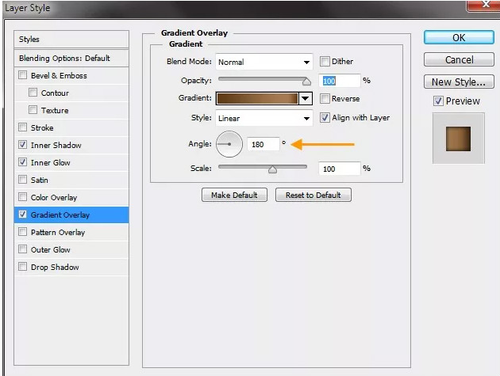Disable the Preview checkbox
Image resolution: width=500 pixels, height=376 pixels.
[x=438, y=101]
